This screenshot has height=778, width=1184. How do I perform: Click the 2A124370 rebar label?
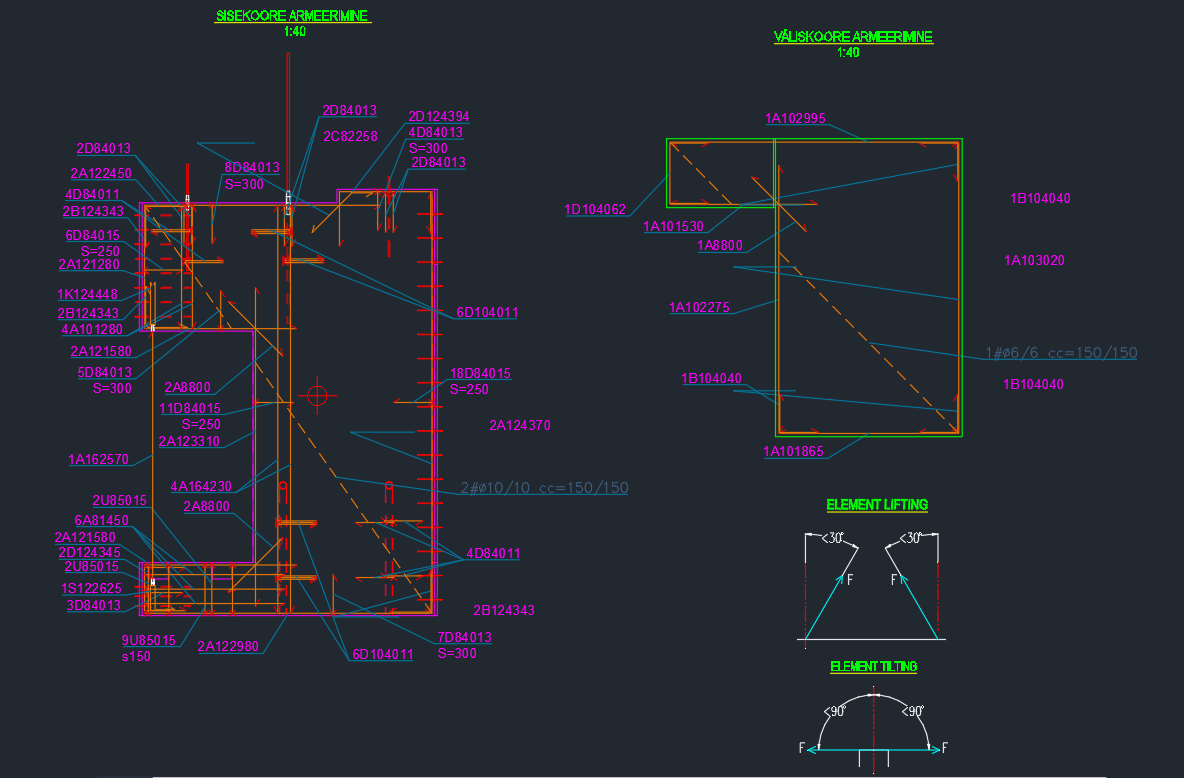point(520,426)
